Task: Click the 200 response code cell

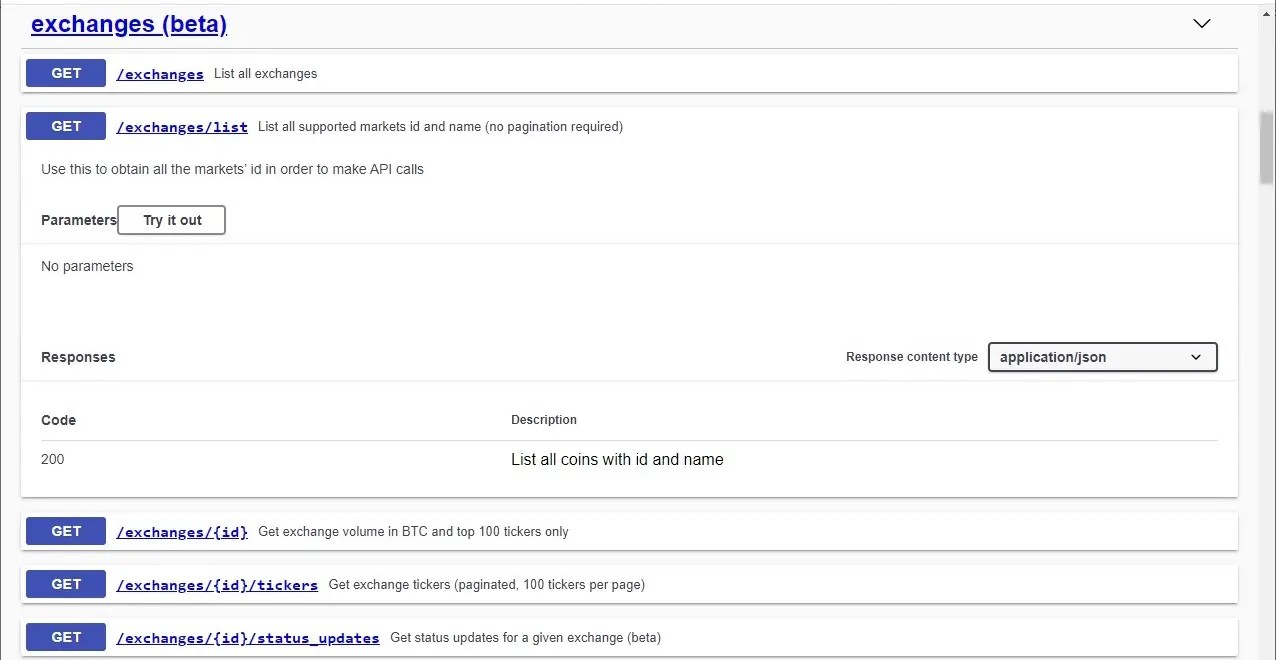Action: (x=53, y=459)
